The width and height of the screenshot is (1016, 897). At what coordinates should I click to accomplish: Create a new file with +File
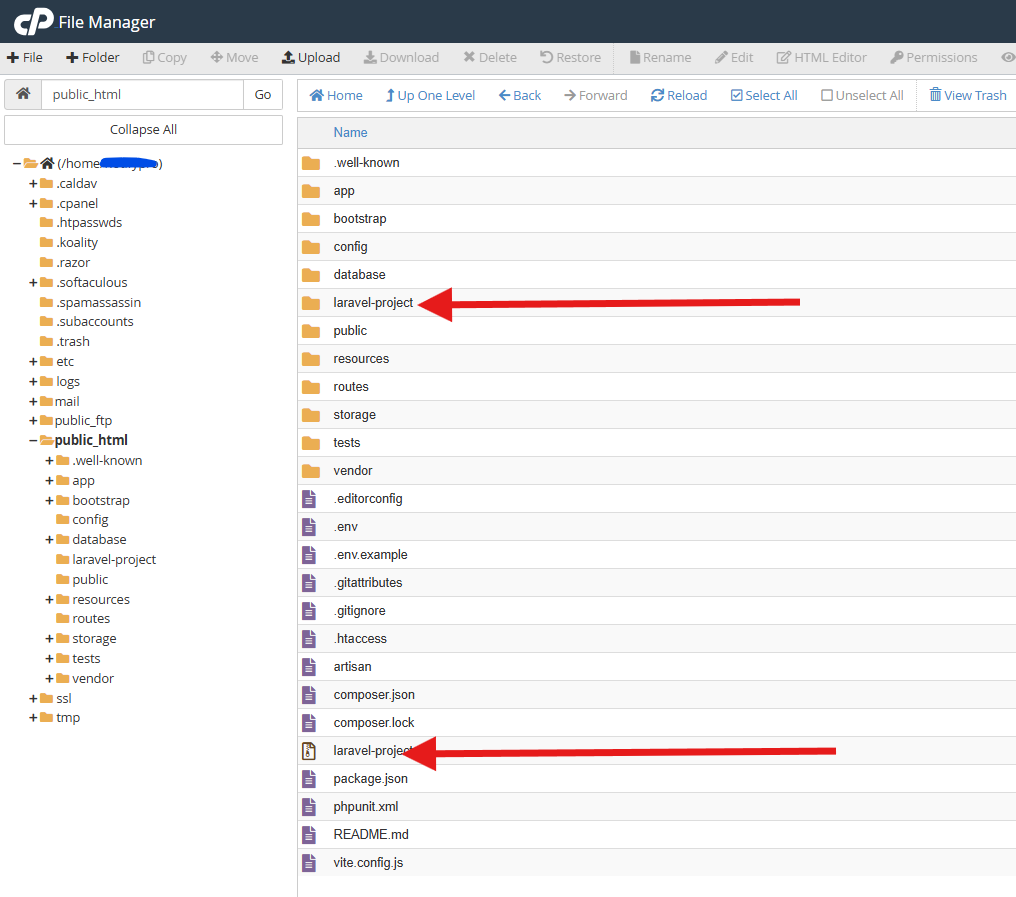pyautogui.click(x=25, y=58)
